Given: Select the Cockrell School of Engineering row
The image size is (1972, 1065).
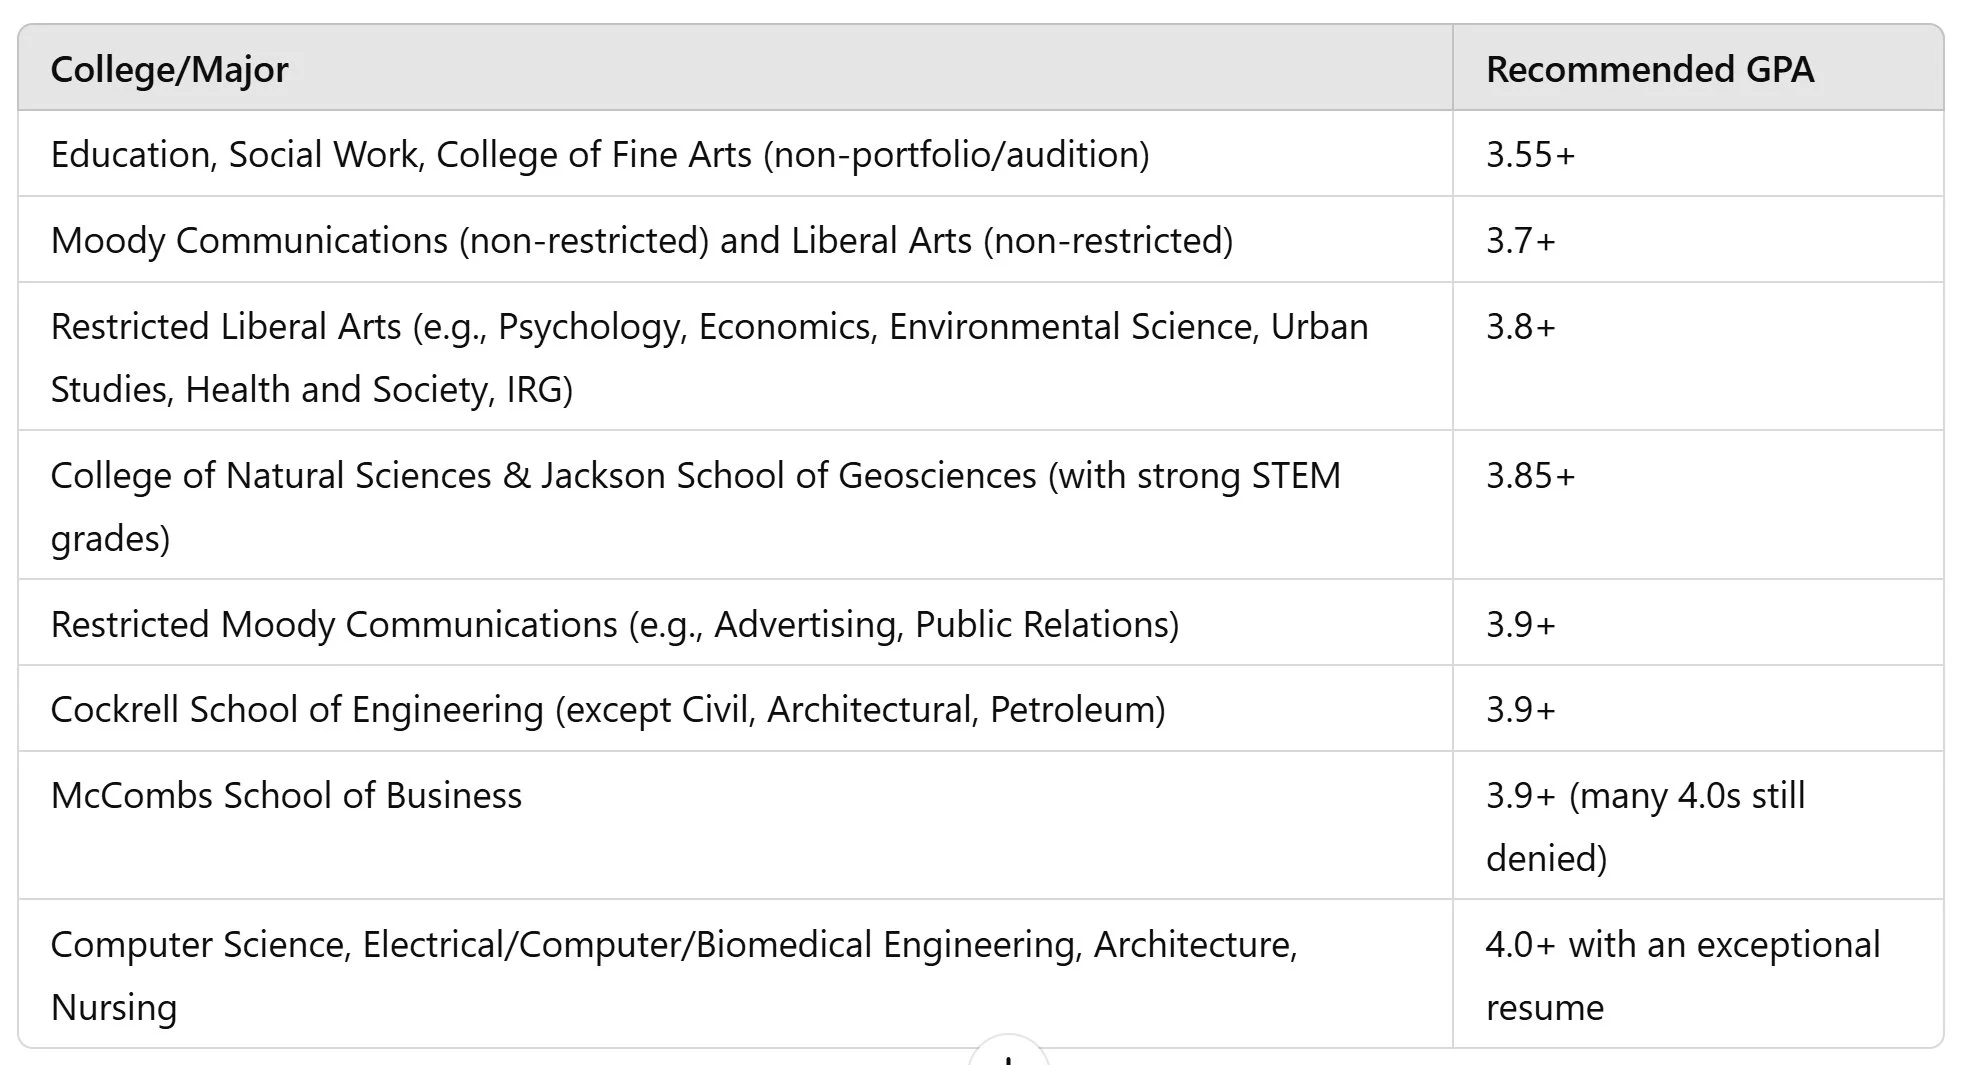Looking at the screenshot, I should point(607,709).
